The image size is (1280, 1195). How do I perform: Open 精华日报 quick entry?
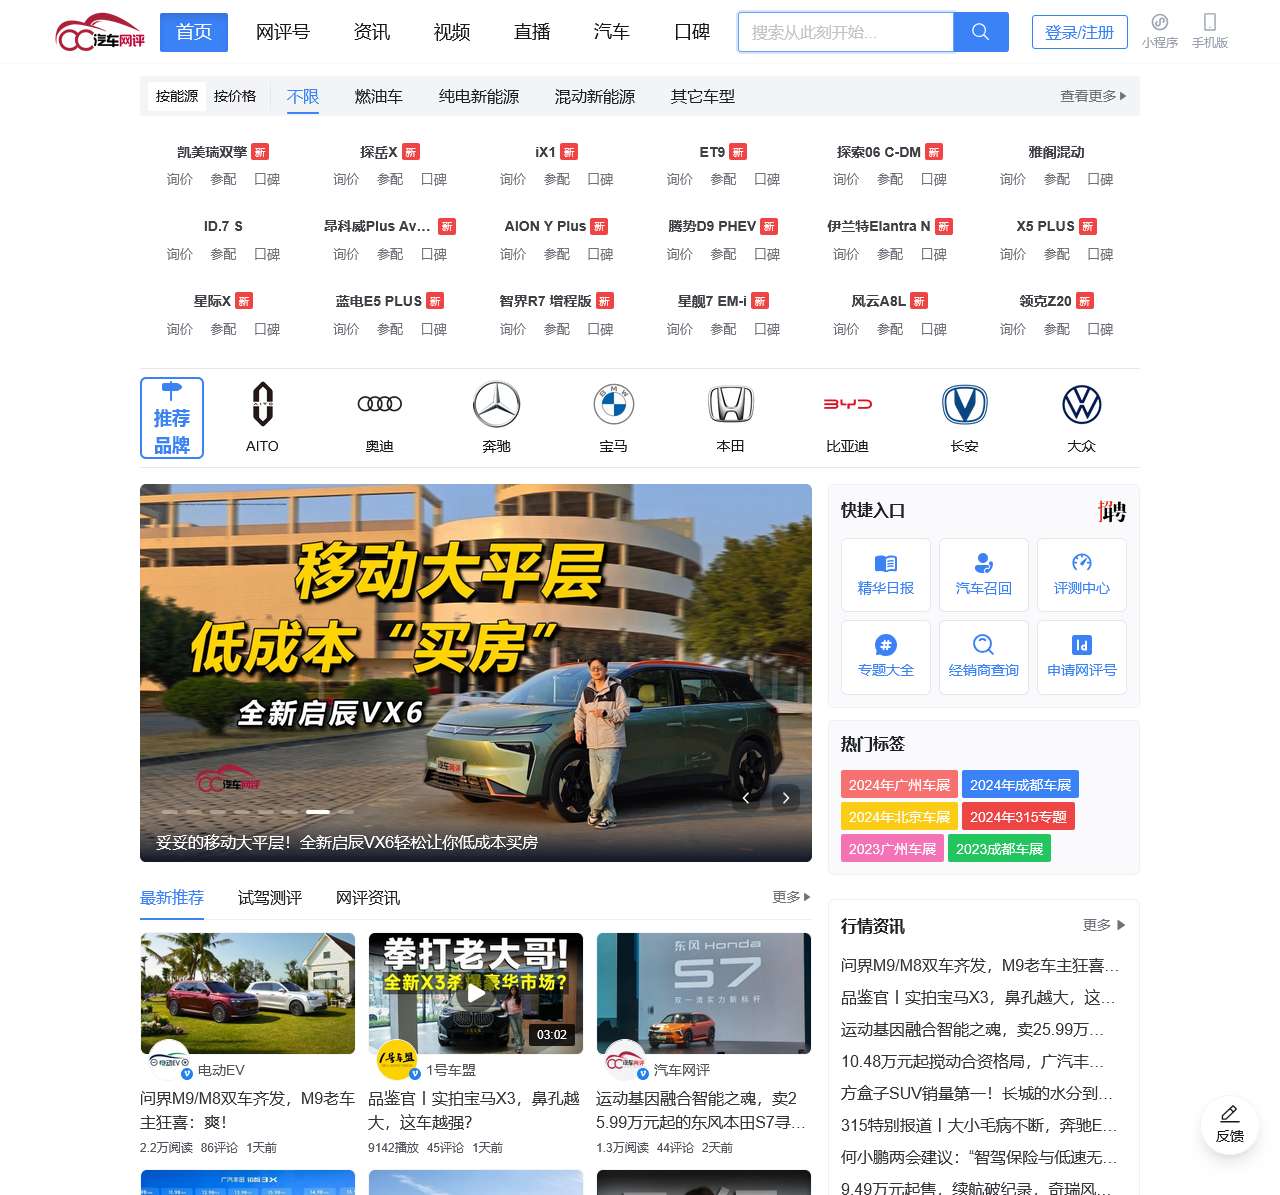point(886,575)
